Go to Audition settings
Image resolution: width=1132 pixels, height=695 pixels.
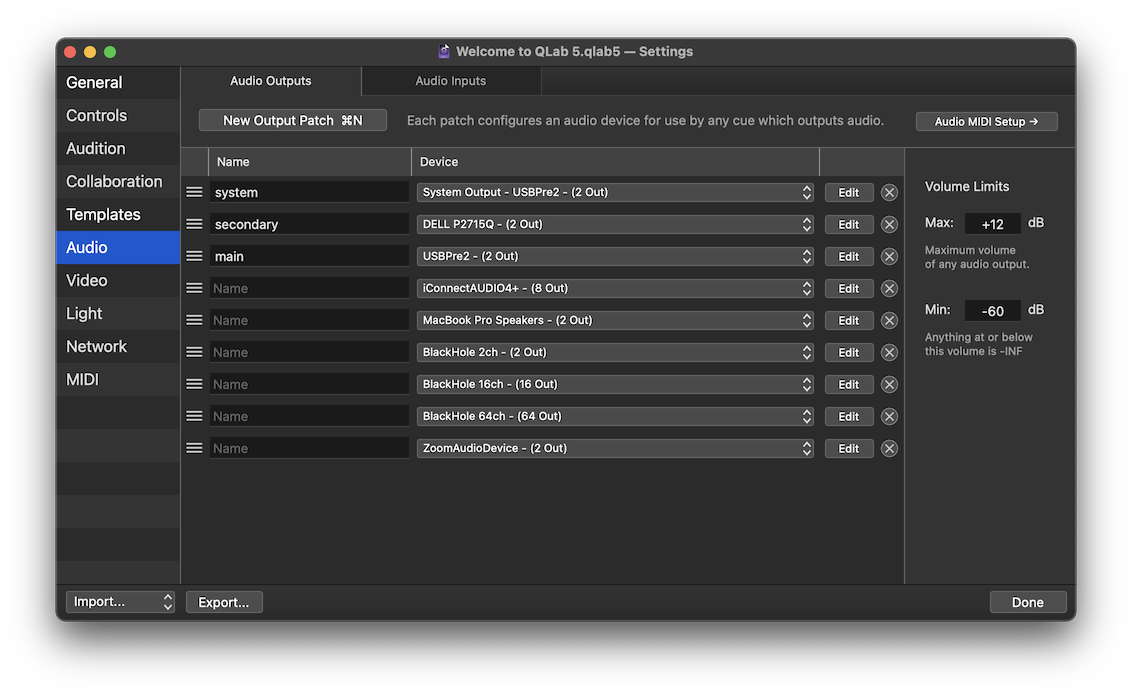pyautogui.click(x=118, y=149)
